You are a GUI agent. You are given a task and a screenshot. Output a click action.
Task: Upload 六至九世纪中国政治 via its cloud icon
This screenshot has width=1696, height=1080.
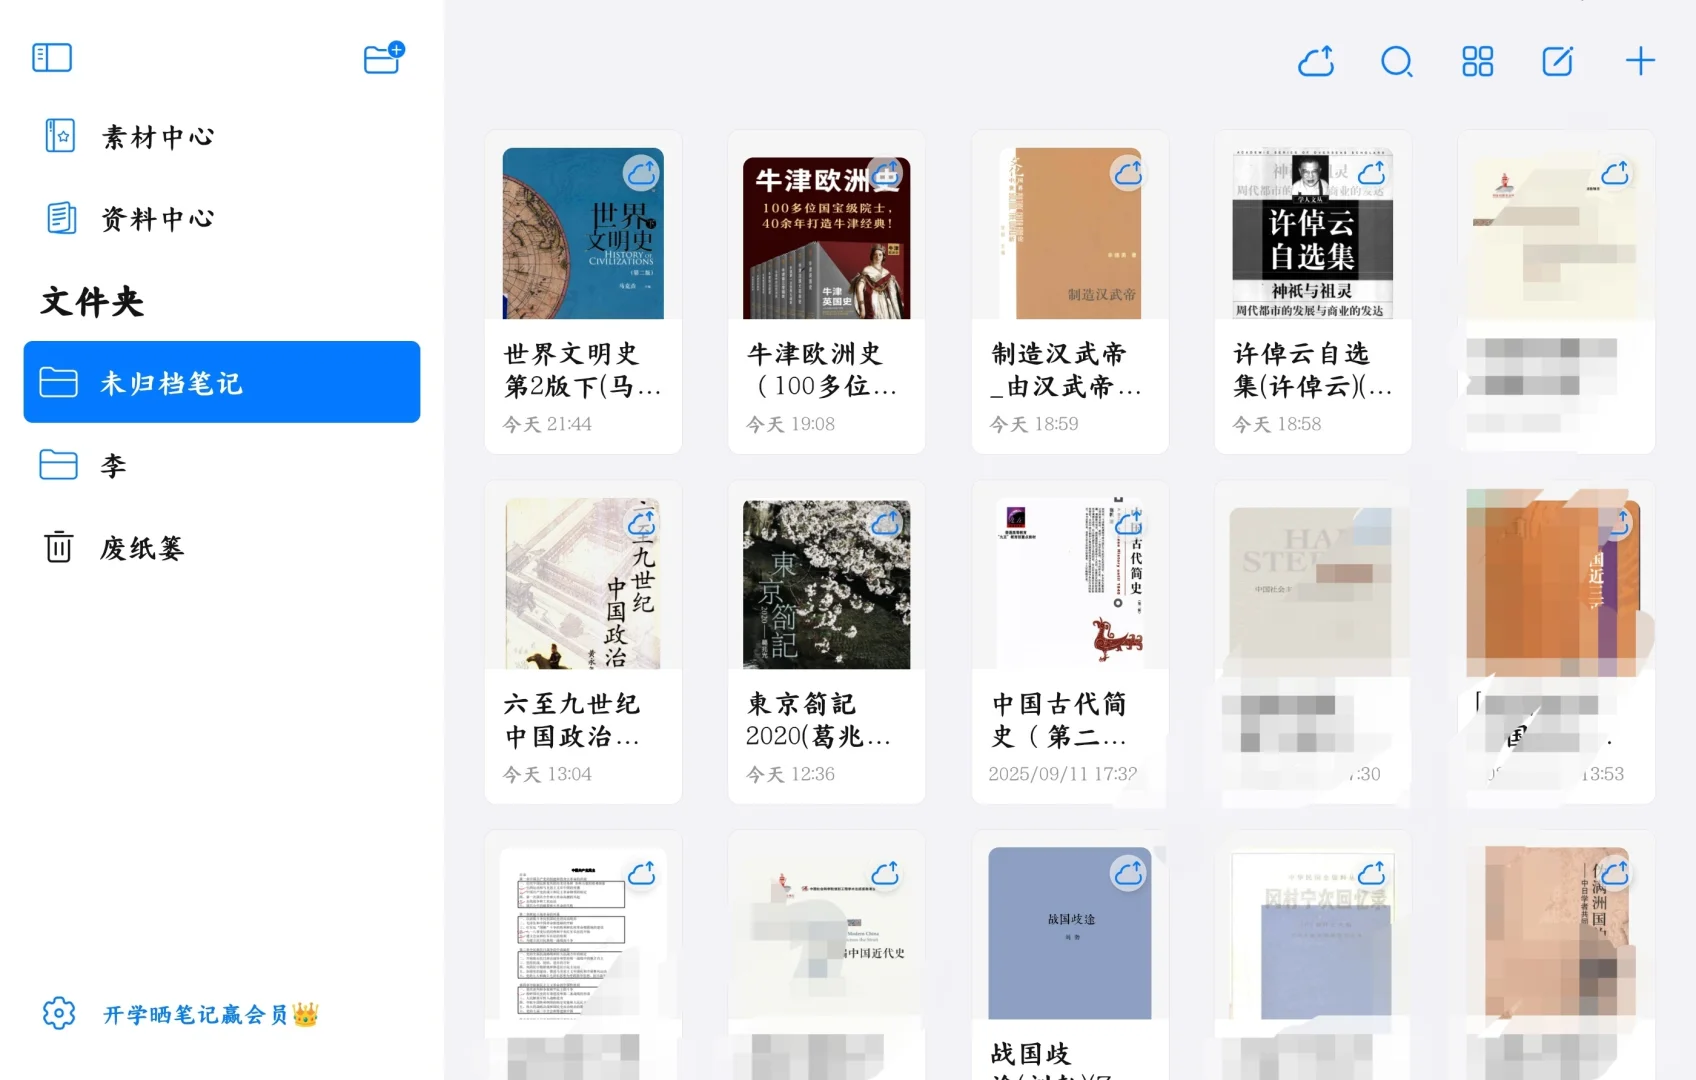click(x=641, y=524)
